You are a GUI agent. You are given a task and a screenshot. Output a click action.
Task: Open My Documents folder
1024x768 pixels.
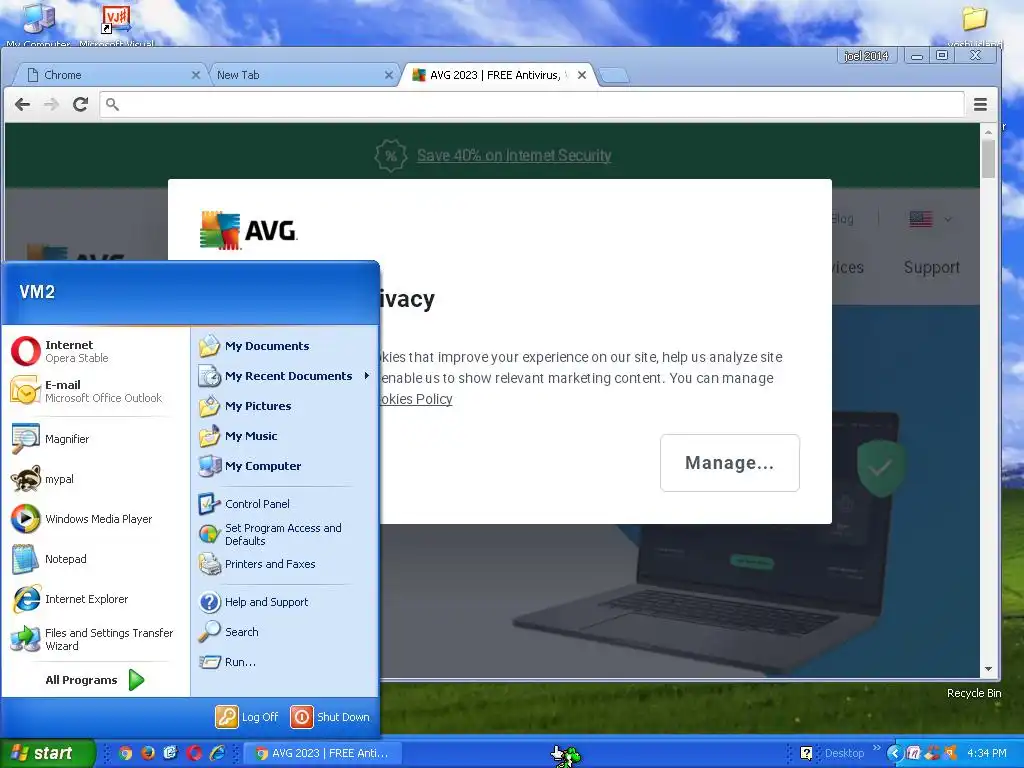pos(284,346)
